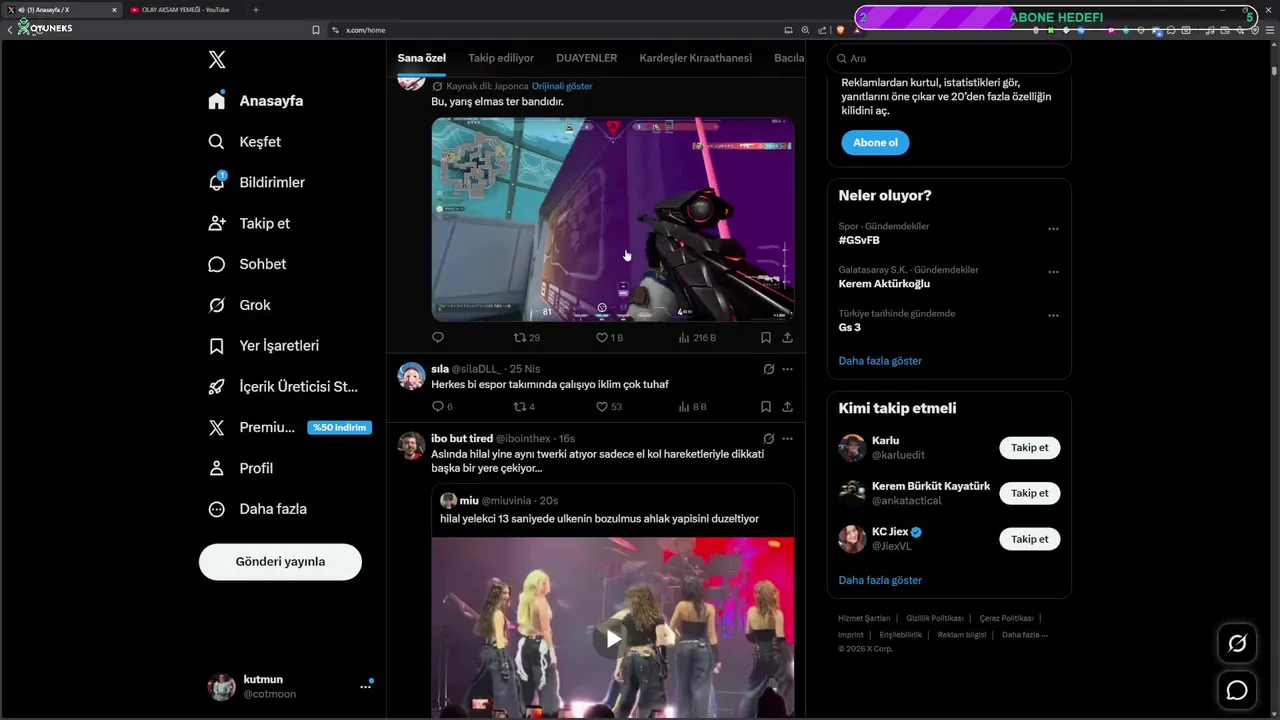This screenshot has height=720, width=1280.
Task: Open Daha fazla menu in sidebar
Action: click(x=257, y=509)
